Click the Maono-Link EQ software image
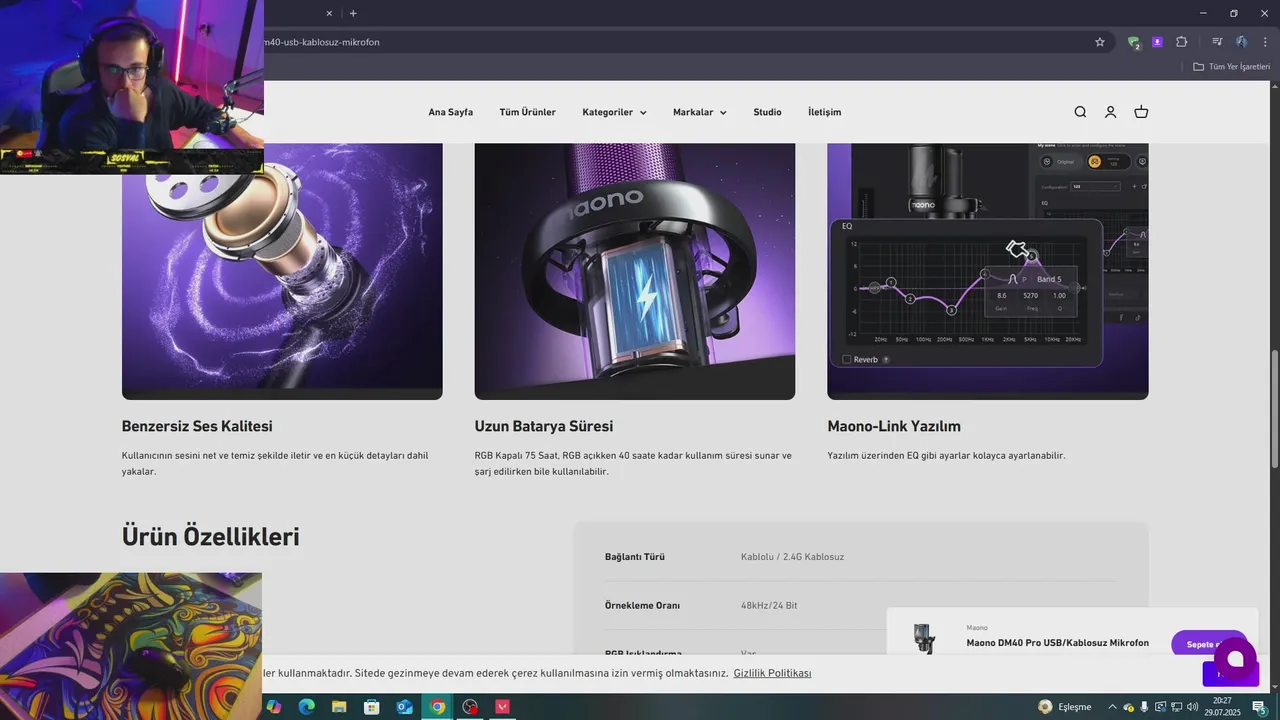This screenshot has width=1280, height=720. [x=988, y=271]
